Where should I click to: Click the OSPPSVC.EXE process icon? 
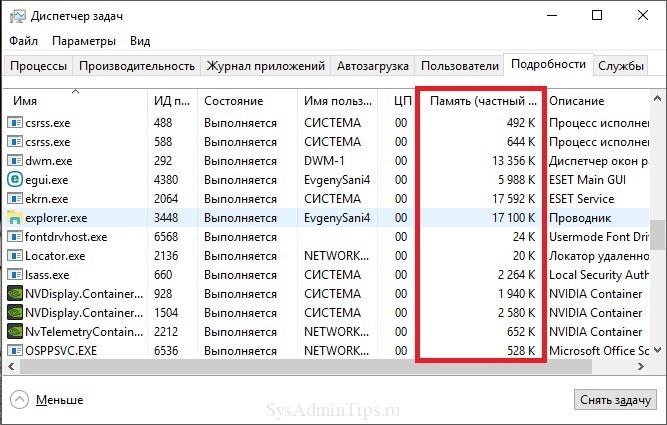tap(15, 351)
